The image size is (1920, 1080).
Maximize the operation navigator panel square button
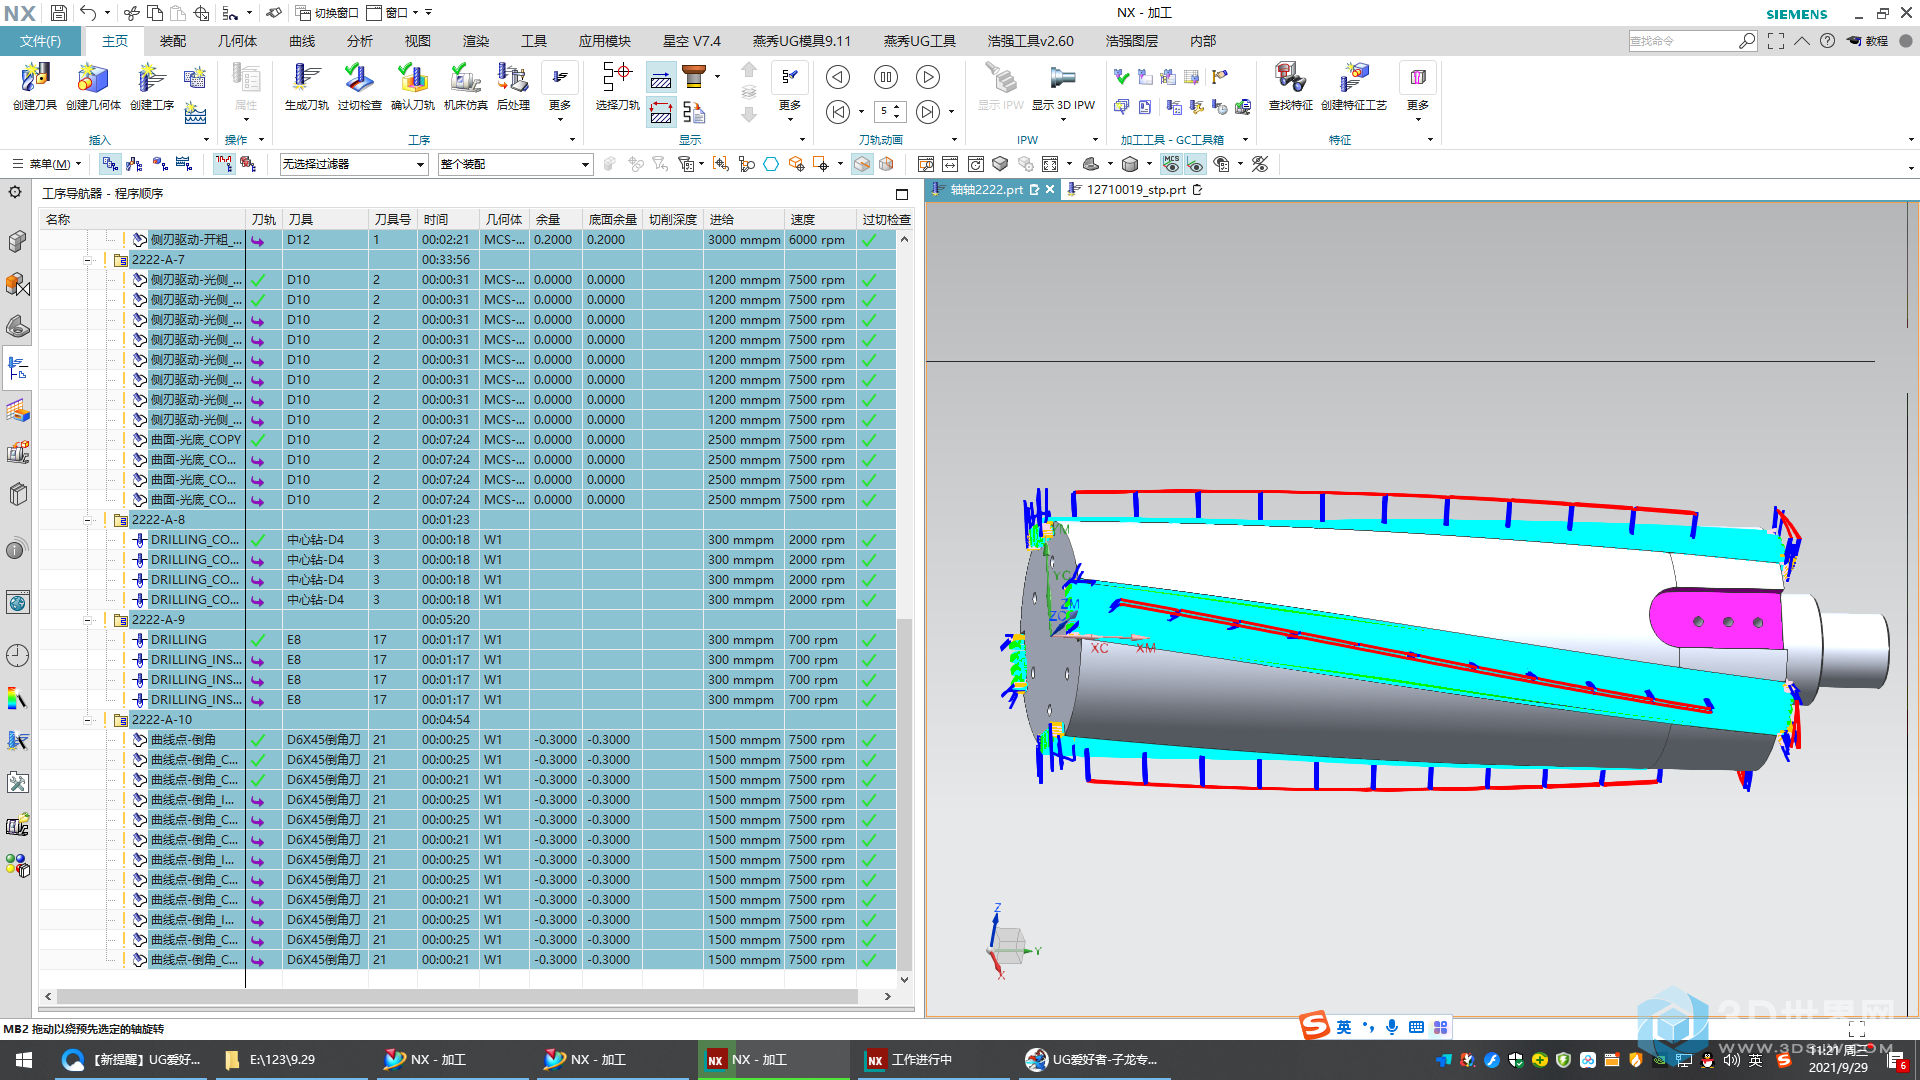902,194
